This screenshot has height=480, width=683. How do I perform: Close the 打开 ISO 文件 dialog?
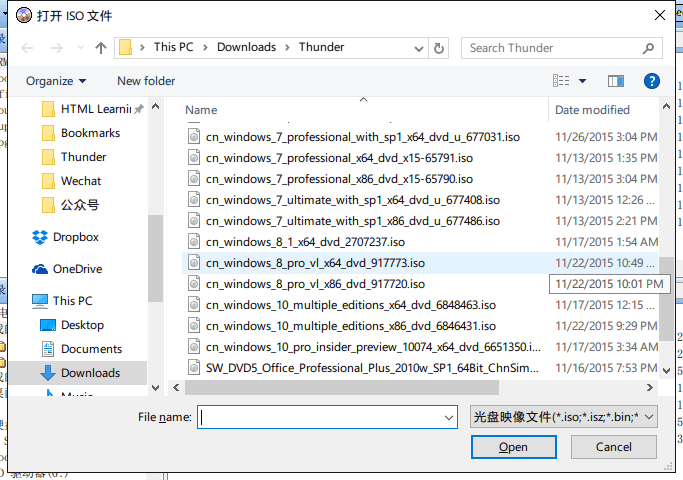point(659,15)
